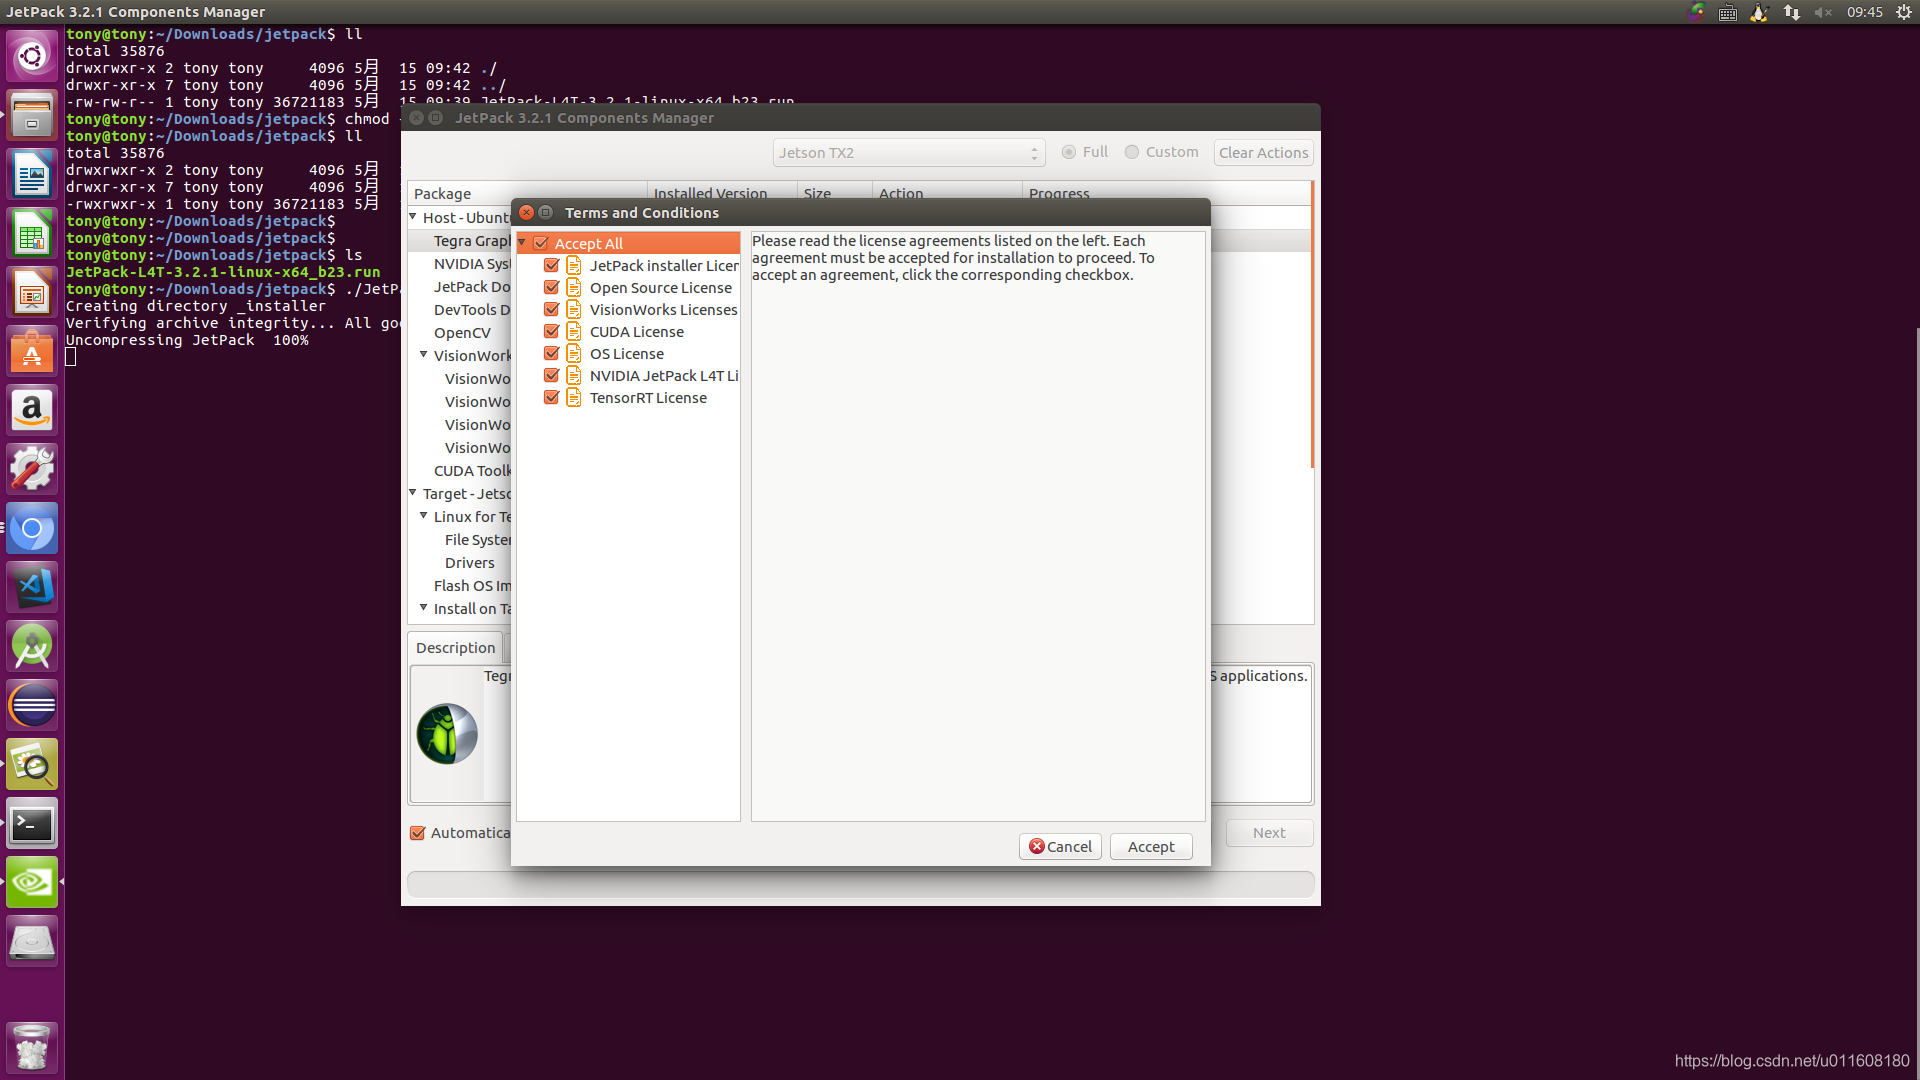1920x1080 pixels.
Task: Collapse Linux for Tegra group
Action: pyautogui.click(x=424, y=515)
